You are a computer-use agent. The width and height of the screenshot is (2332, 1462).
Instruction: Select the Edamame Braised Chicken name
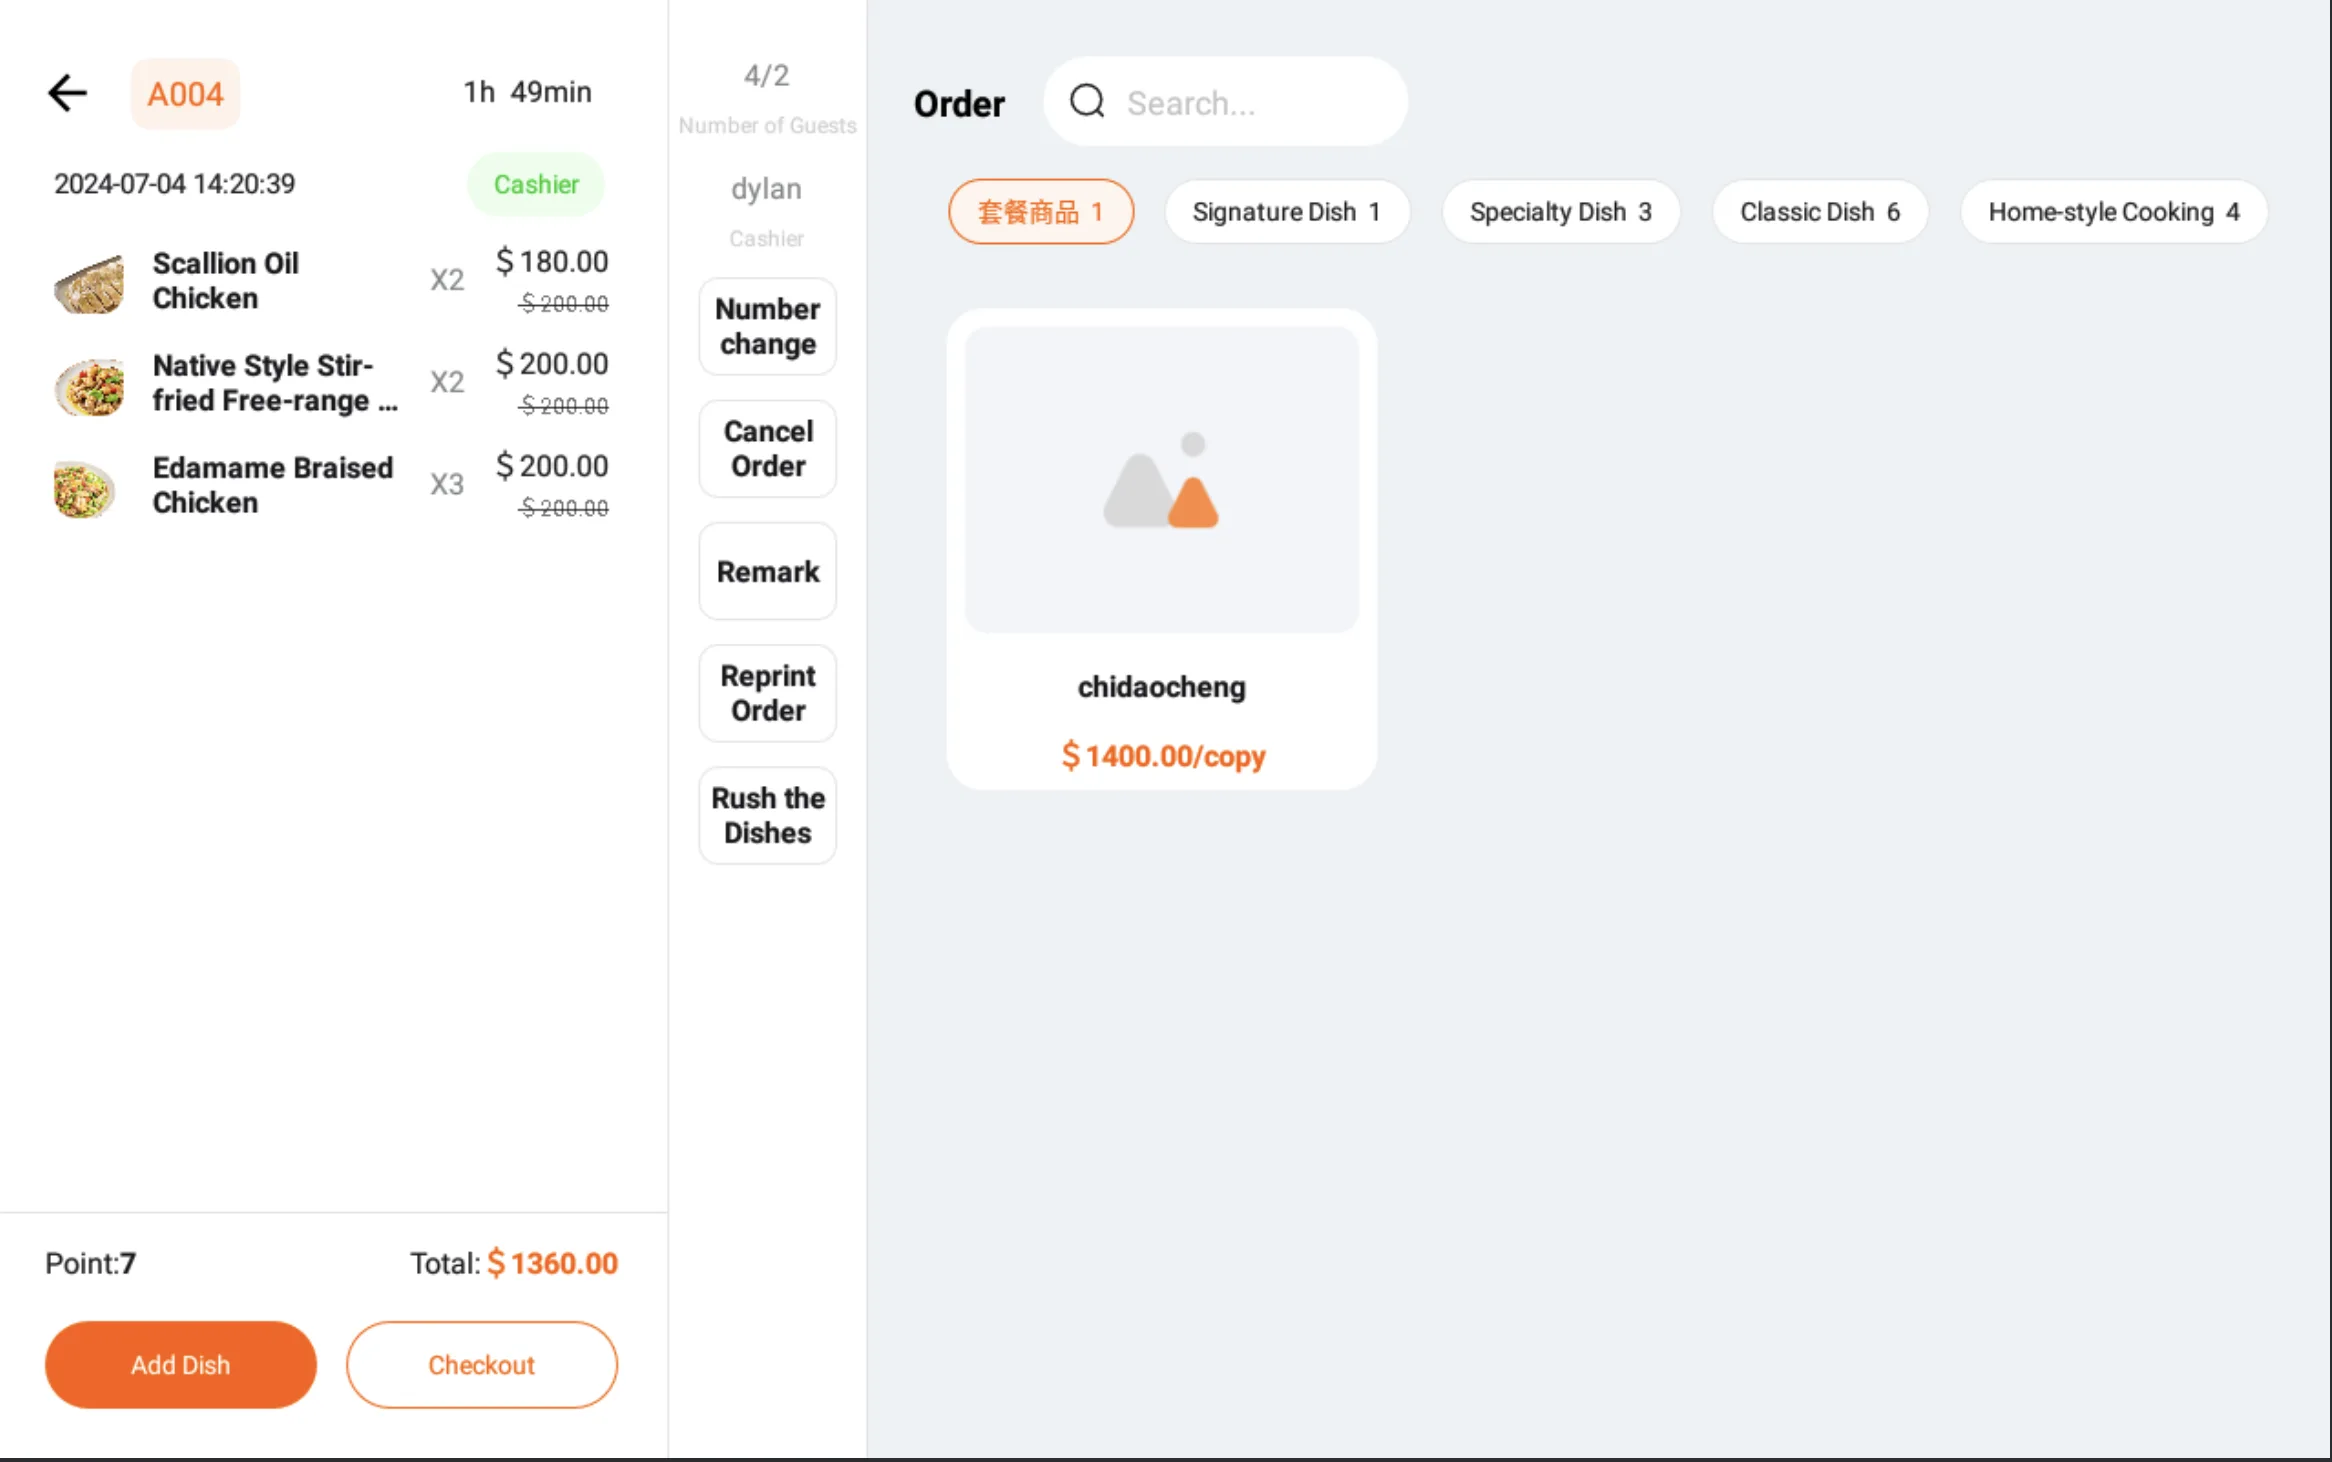pos(273,485)
